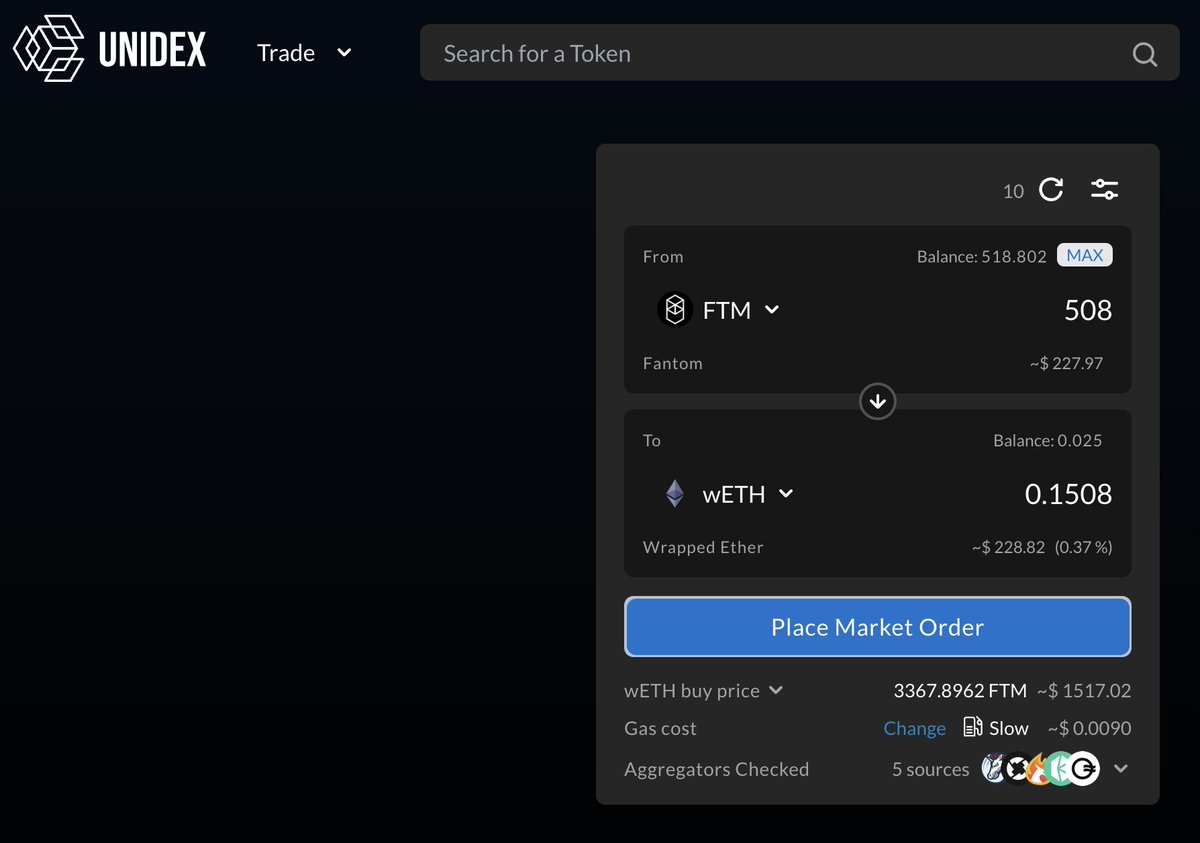This screenshot has width=1200, height=843.
Task: Click the Fantom network label
Action: pos(673,364)
